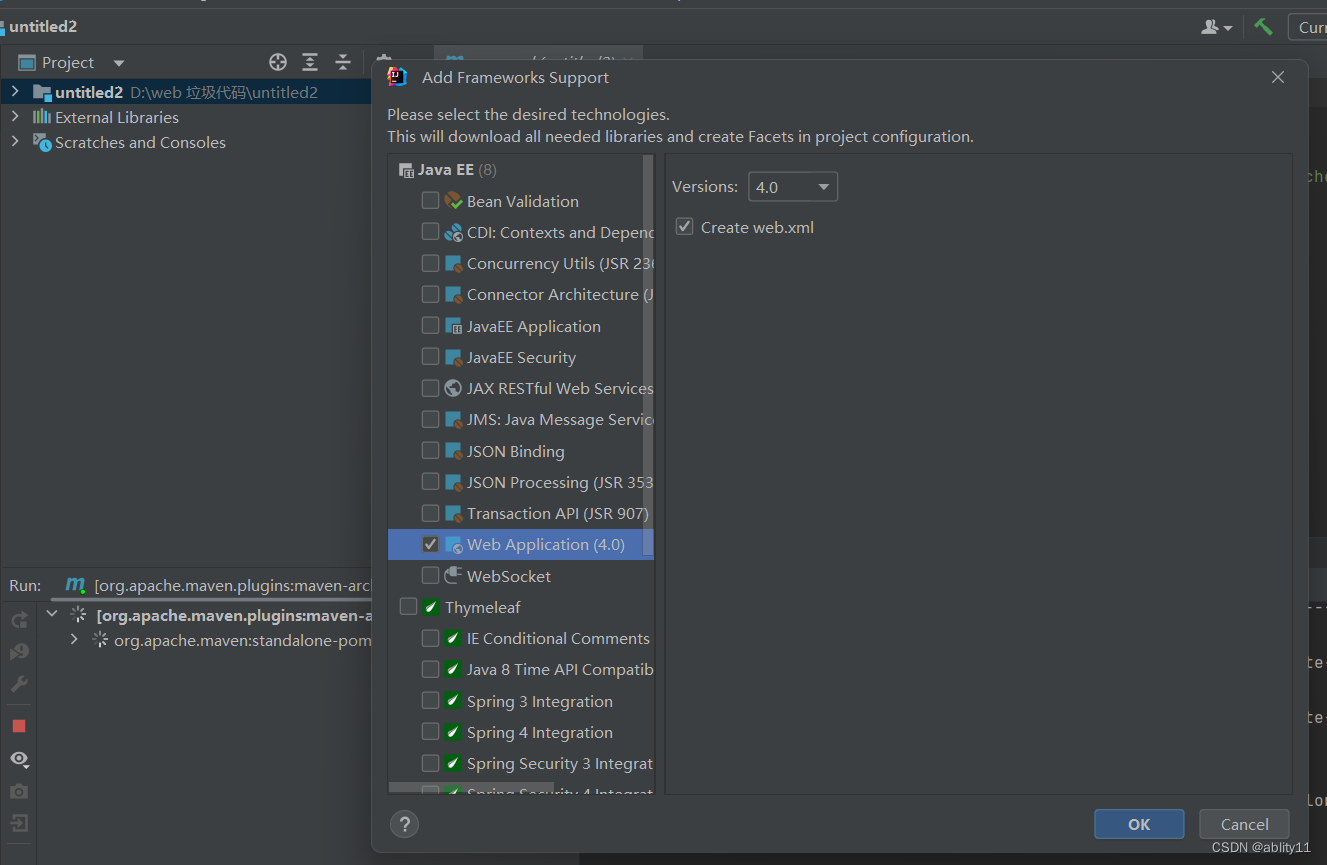Screen dimensions: 1327x865
Task: Click OK in Add Frameworks Support
Action: pyautogui.click(x=1139, y=824)
